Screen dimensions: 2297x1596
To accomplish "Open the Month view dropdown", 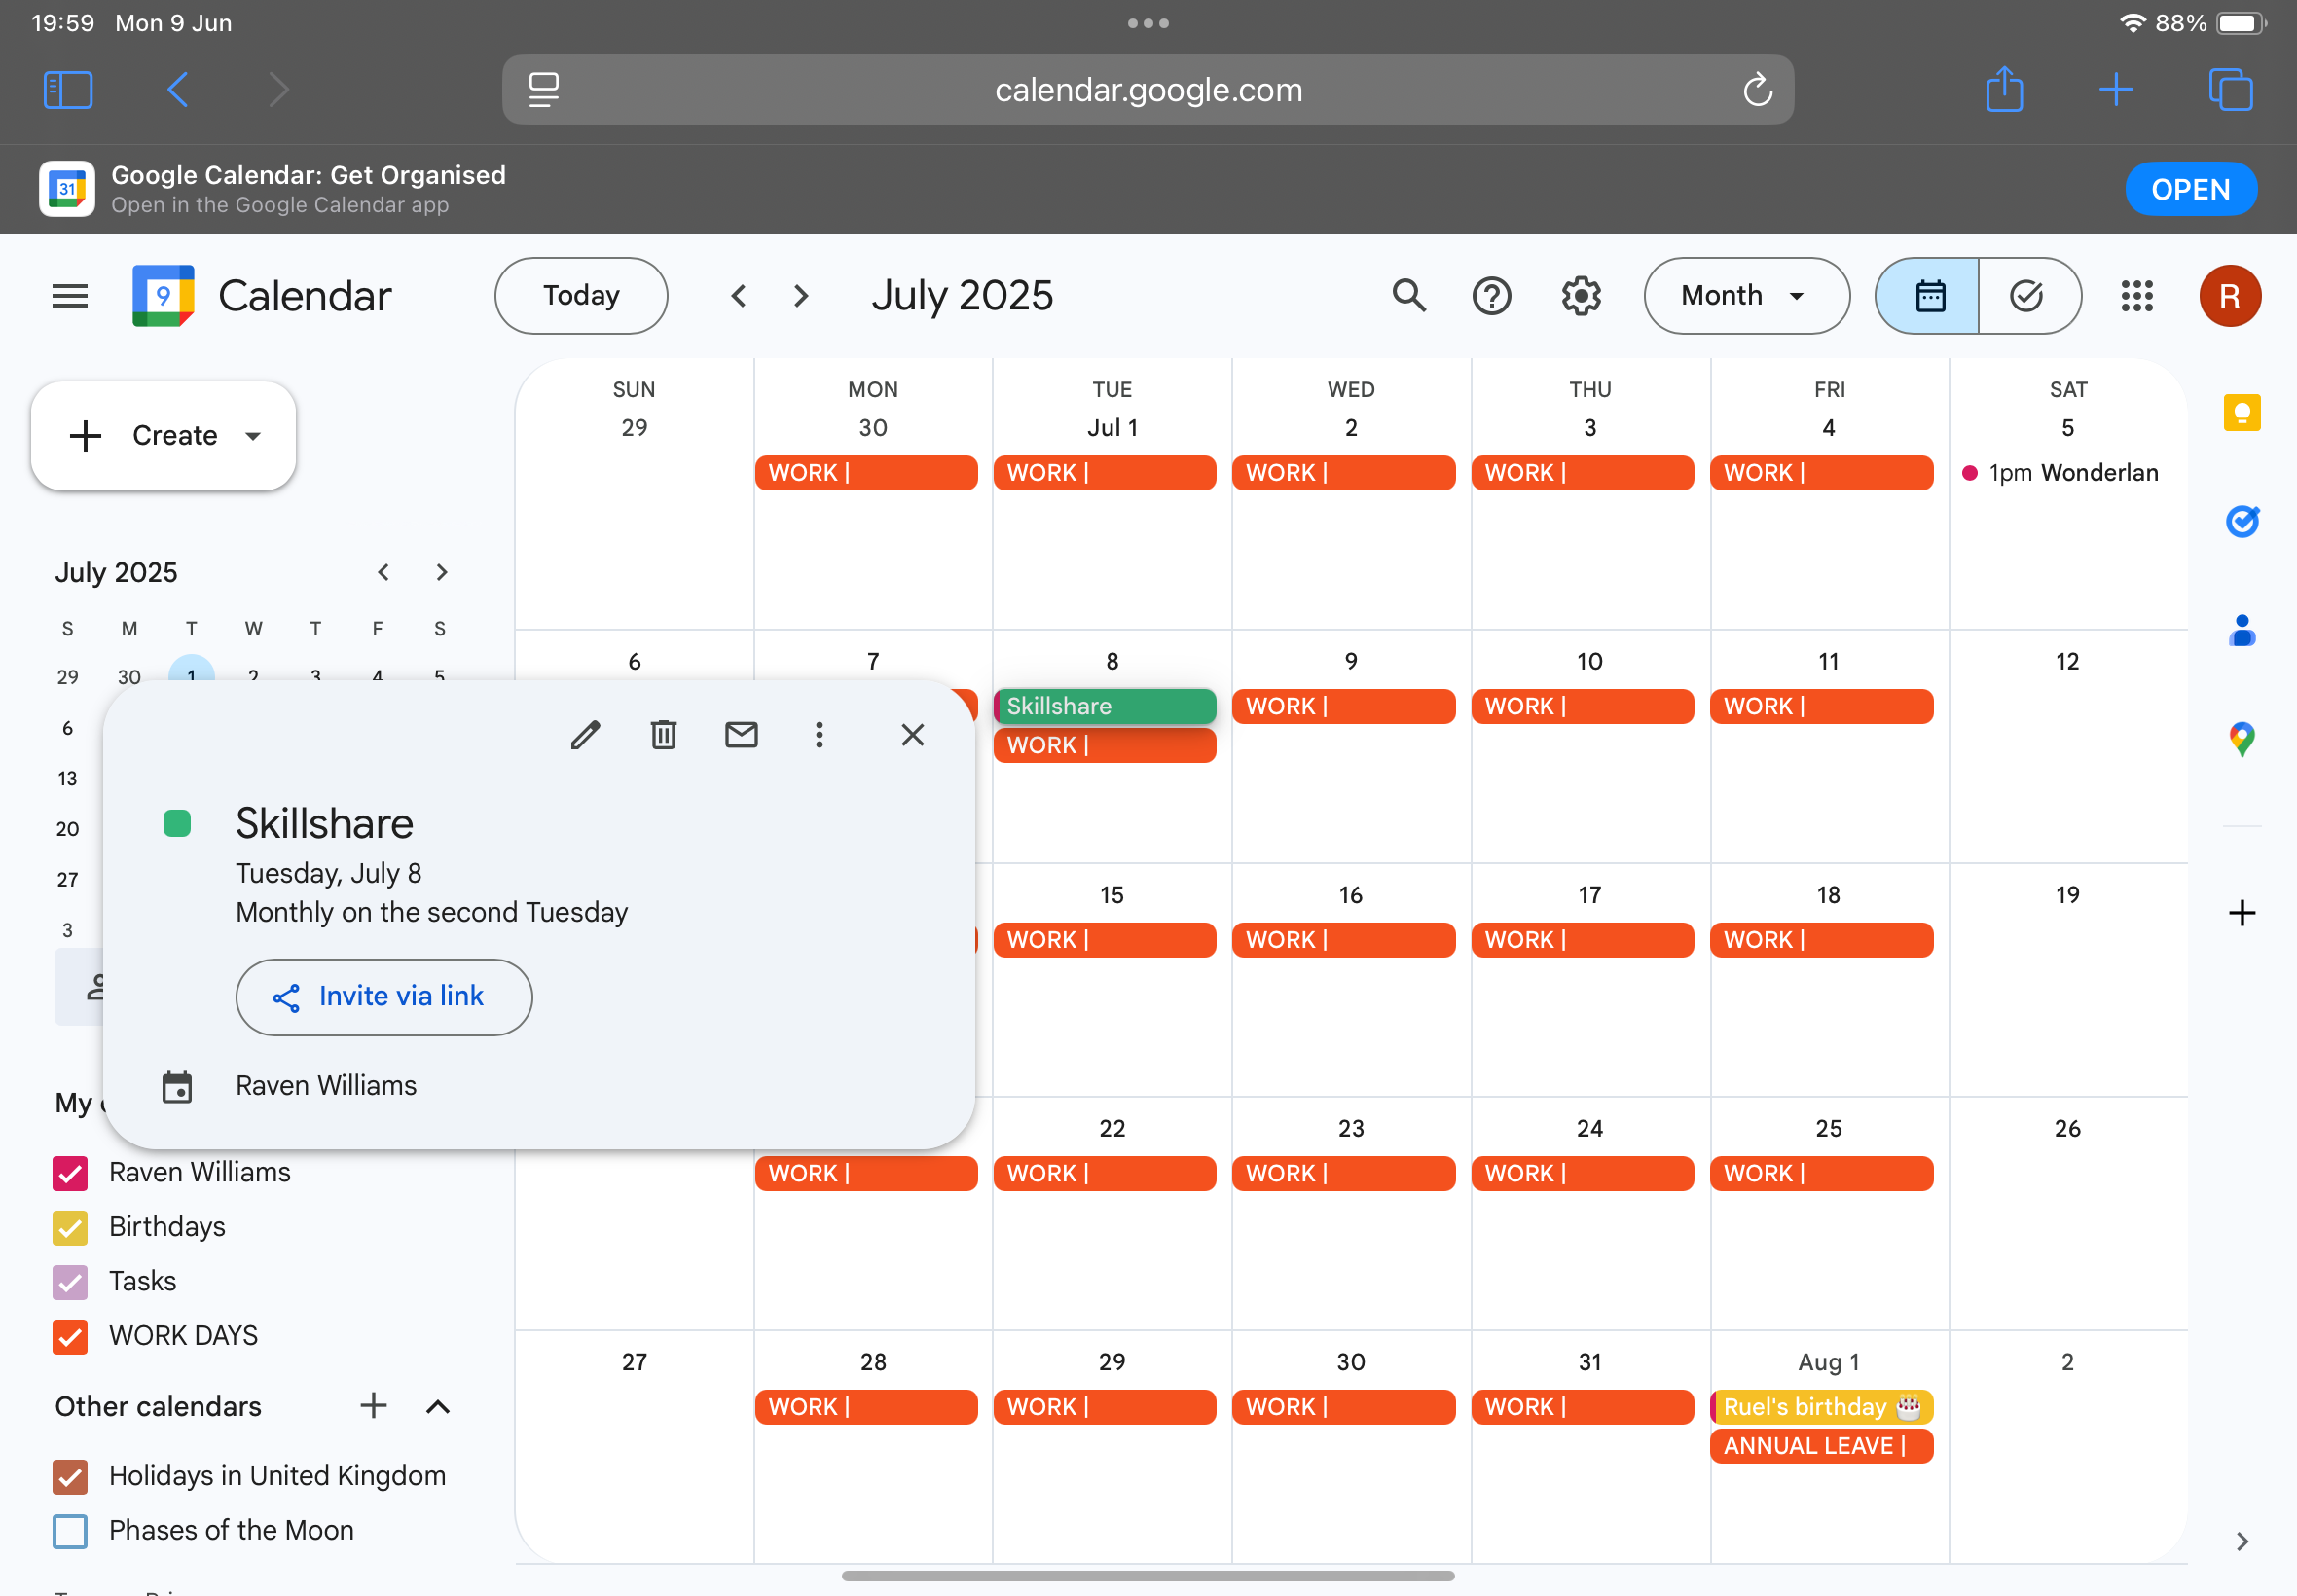I will point(1745,296).
